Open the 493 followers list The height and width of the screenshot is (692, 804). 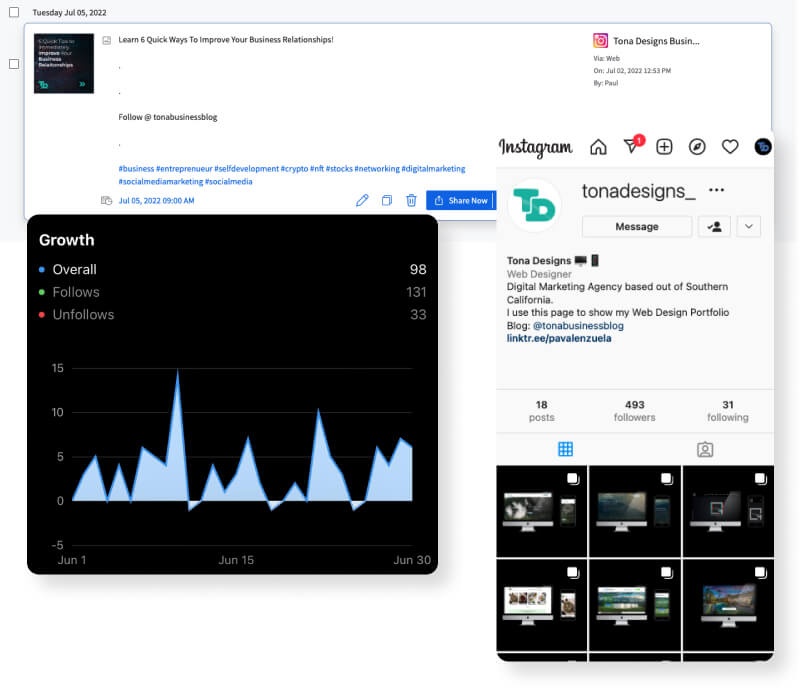tap(635, 411)
